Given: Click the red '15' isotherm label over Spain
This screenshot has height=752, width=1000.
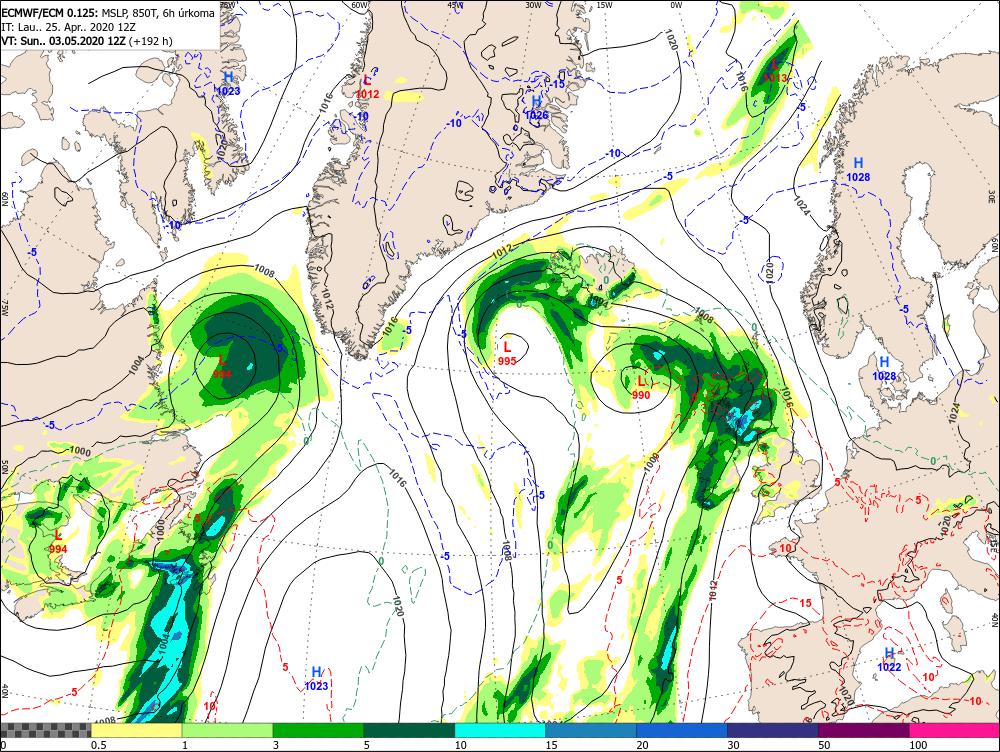Looking at the screenshot, I should (x=805, y=603).
